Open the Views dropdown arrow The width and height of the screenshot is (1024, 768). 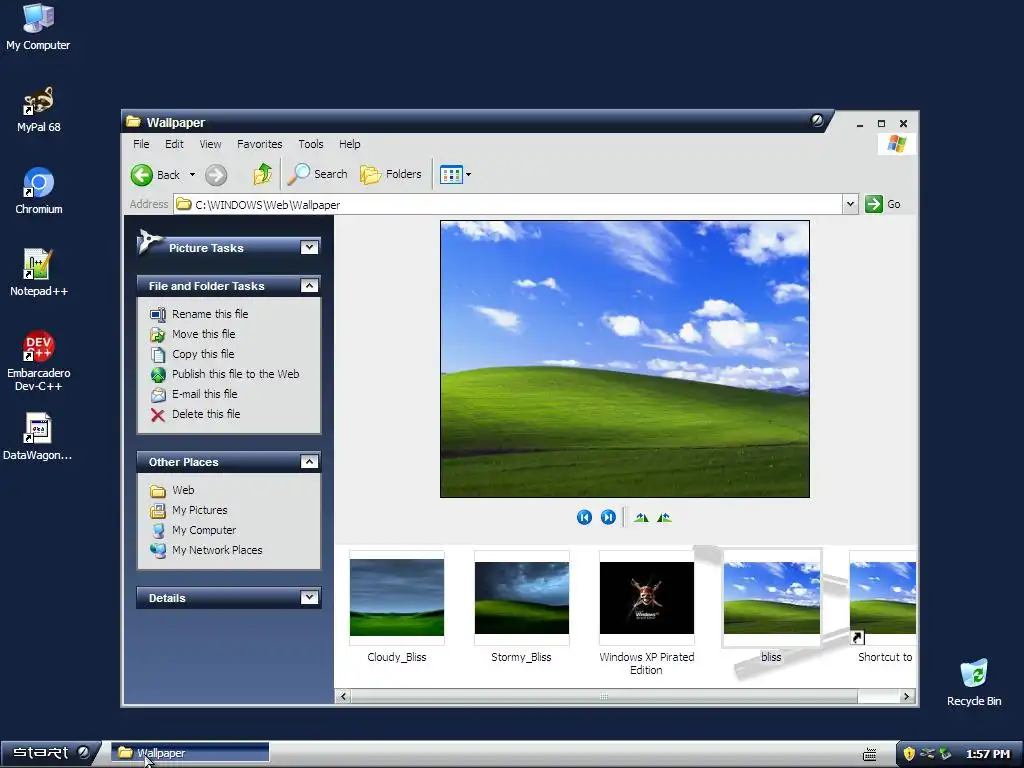pos(468,174)
